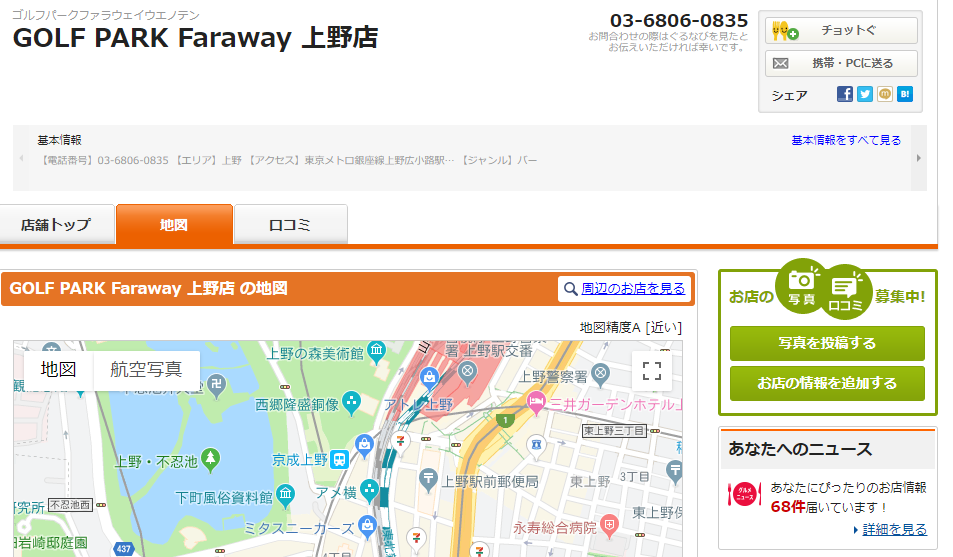Click the Shitamachi Museum map marker
Screen dimensions: 953x557
(x=286, y=496)
